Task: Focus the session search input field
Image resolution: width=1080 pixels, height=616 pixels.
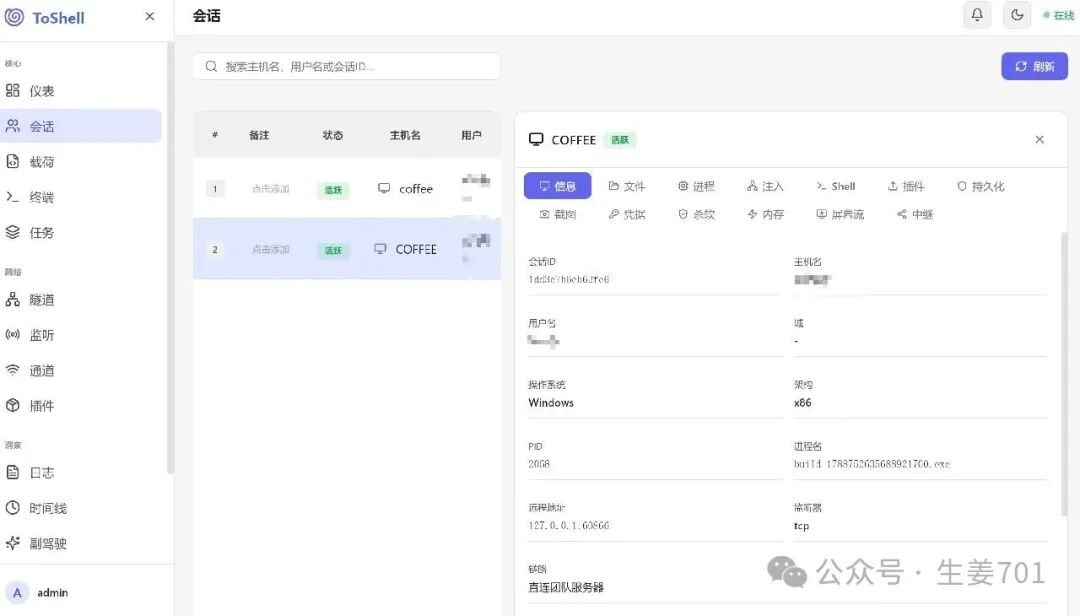Action: click(346, 66)
